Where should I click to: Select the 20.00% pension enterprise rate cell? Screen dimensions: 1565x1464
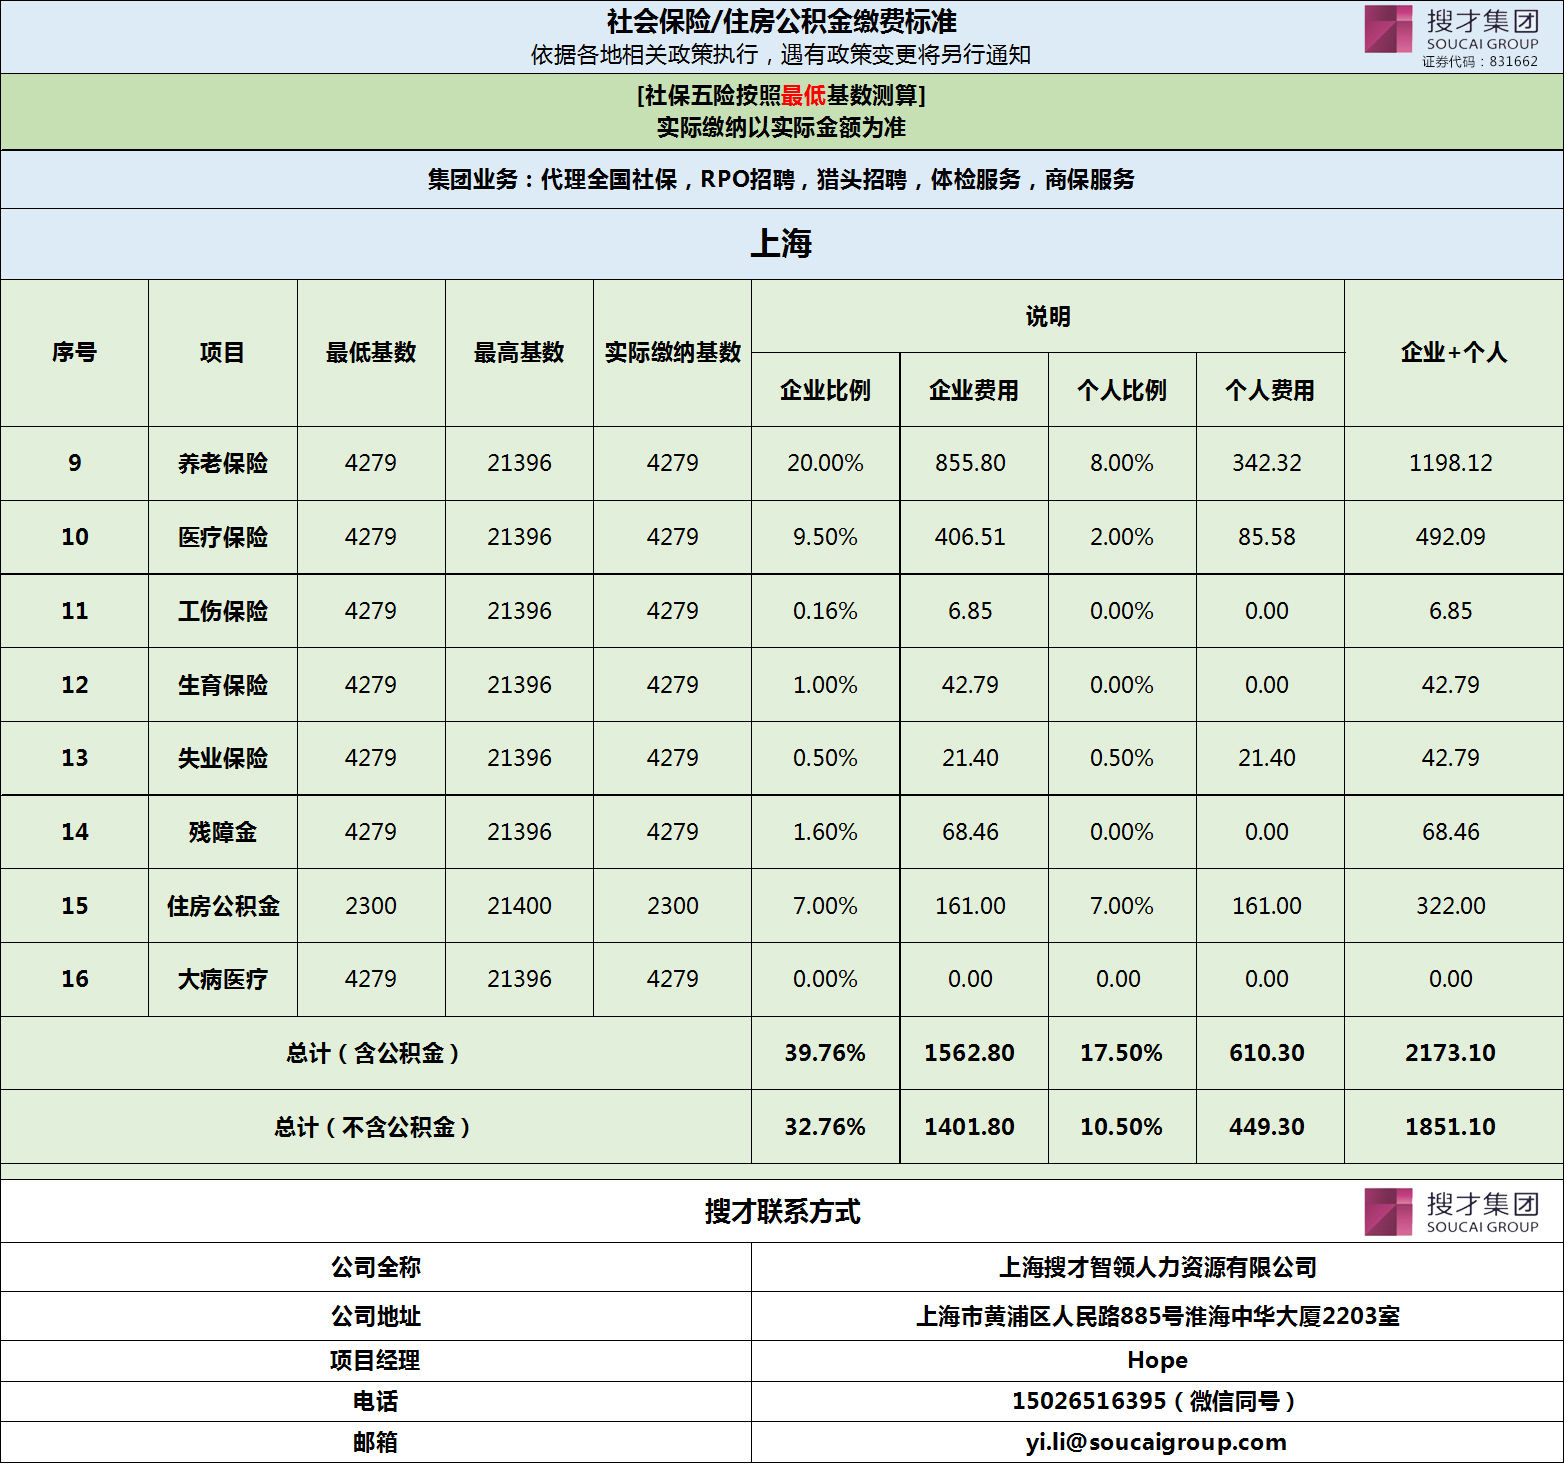pyautogui.click(x=825, y=463)
